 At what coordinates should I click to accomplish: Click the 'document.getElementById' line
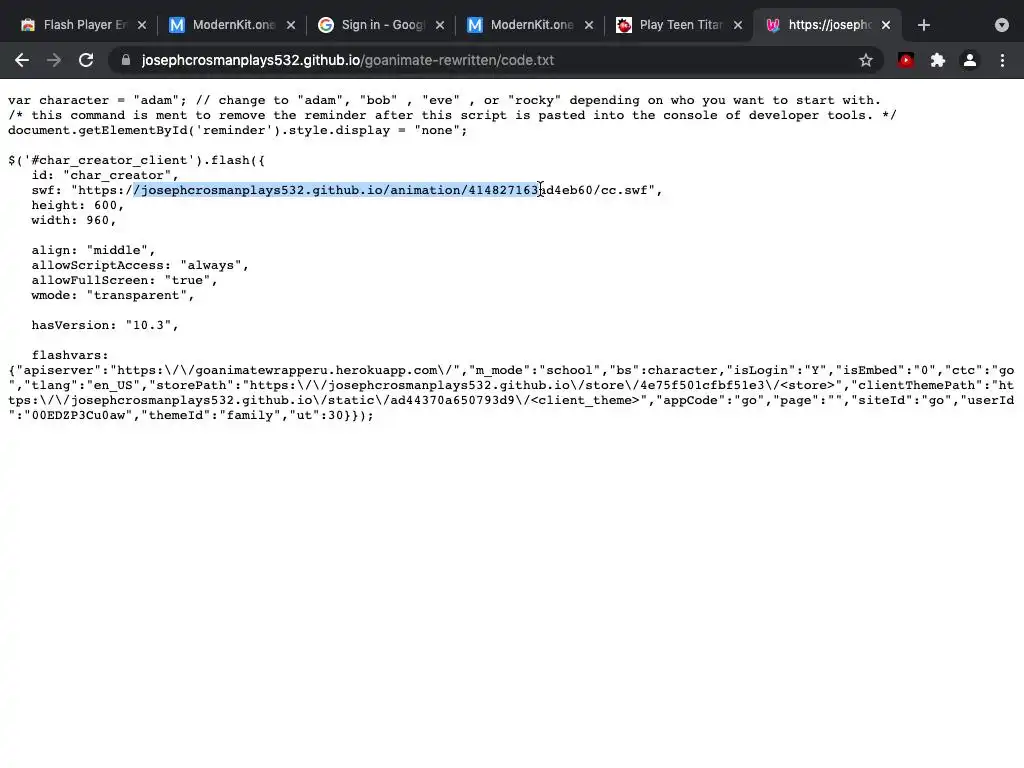click(x=238, y=130)
